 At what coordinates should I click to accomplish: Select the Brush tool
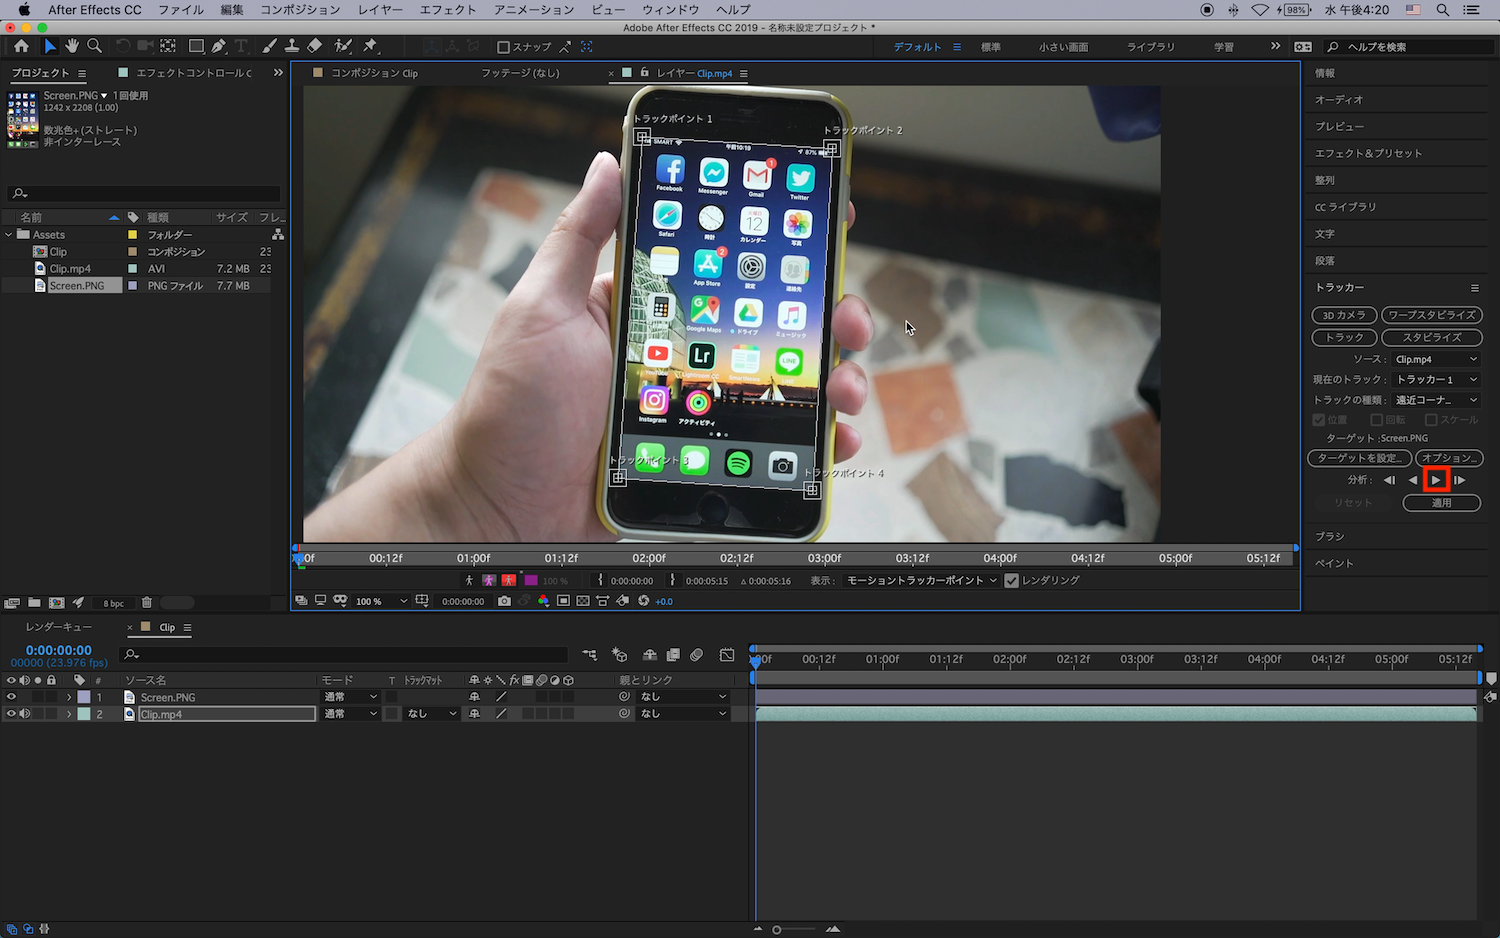[270, 46]
